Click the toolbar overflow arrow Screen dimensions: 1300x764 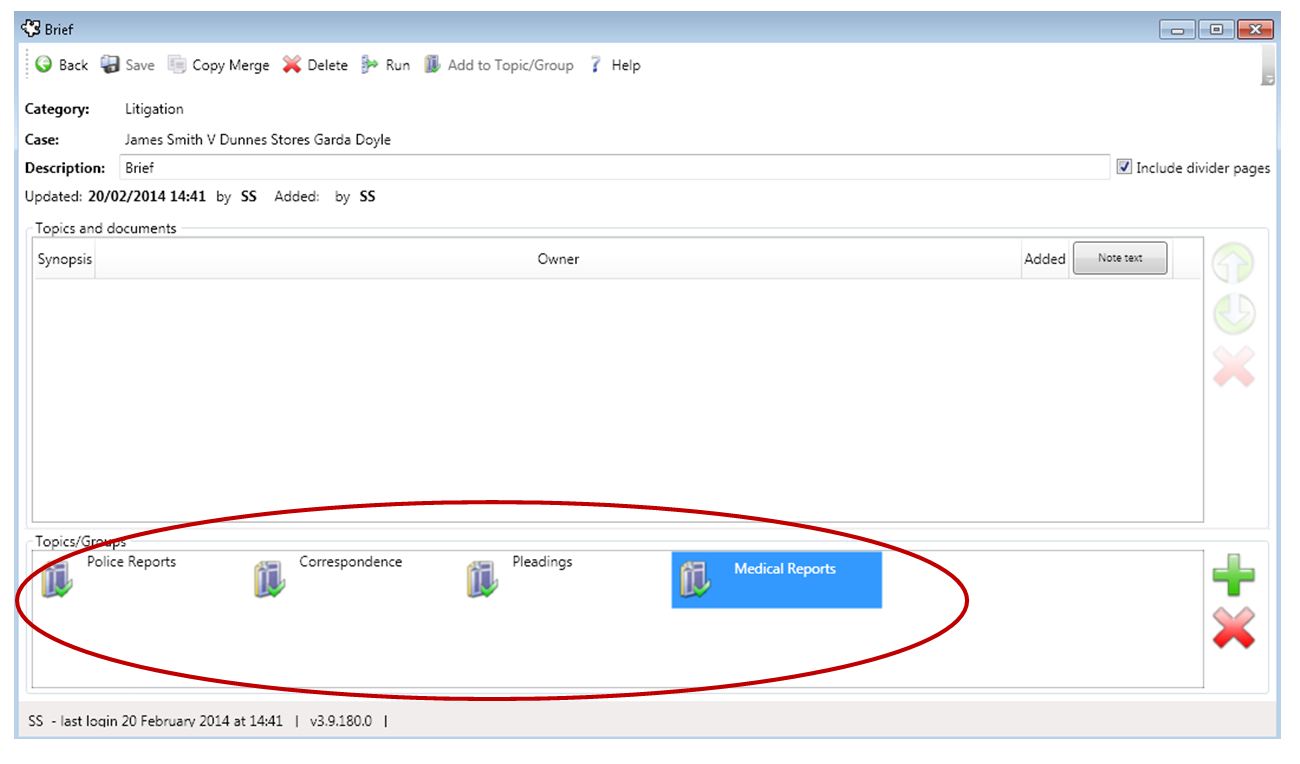(x=1268, y=79)
